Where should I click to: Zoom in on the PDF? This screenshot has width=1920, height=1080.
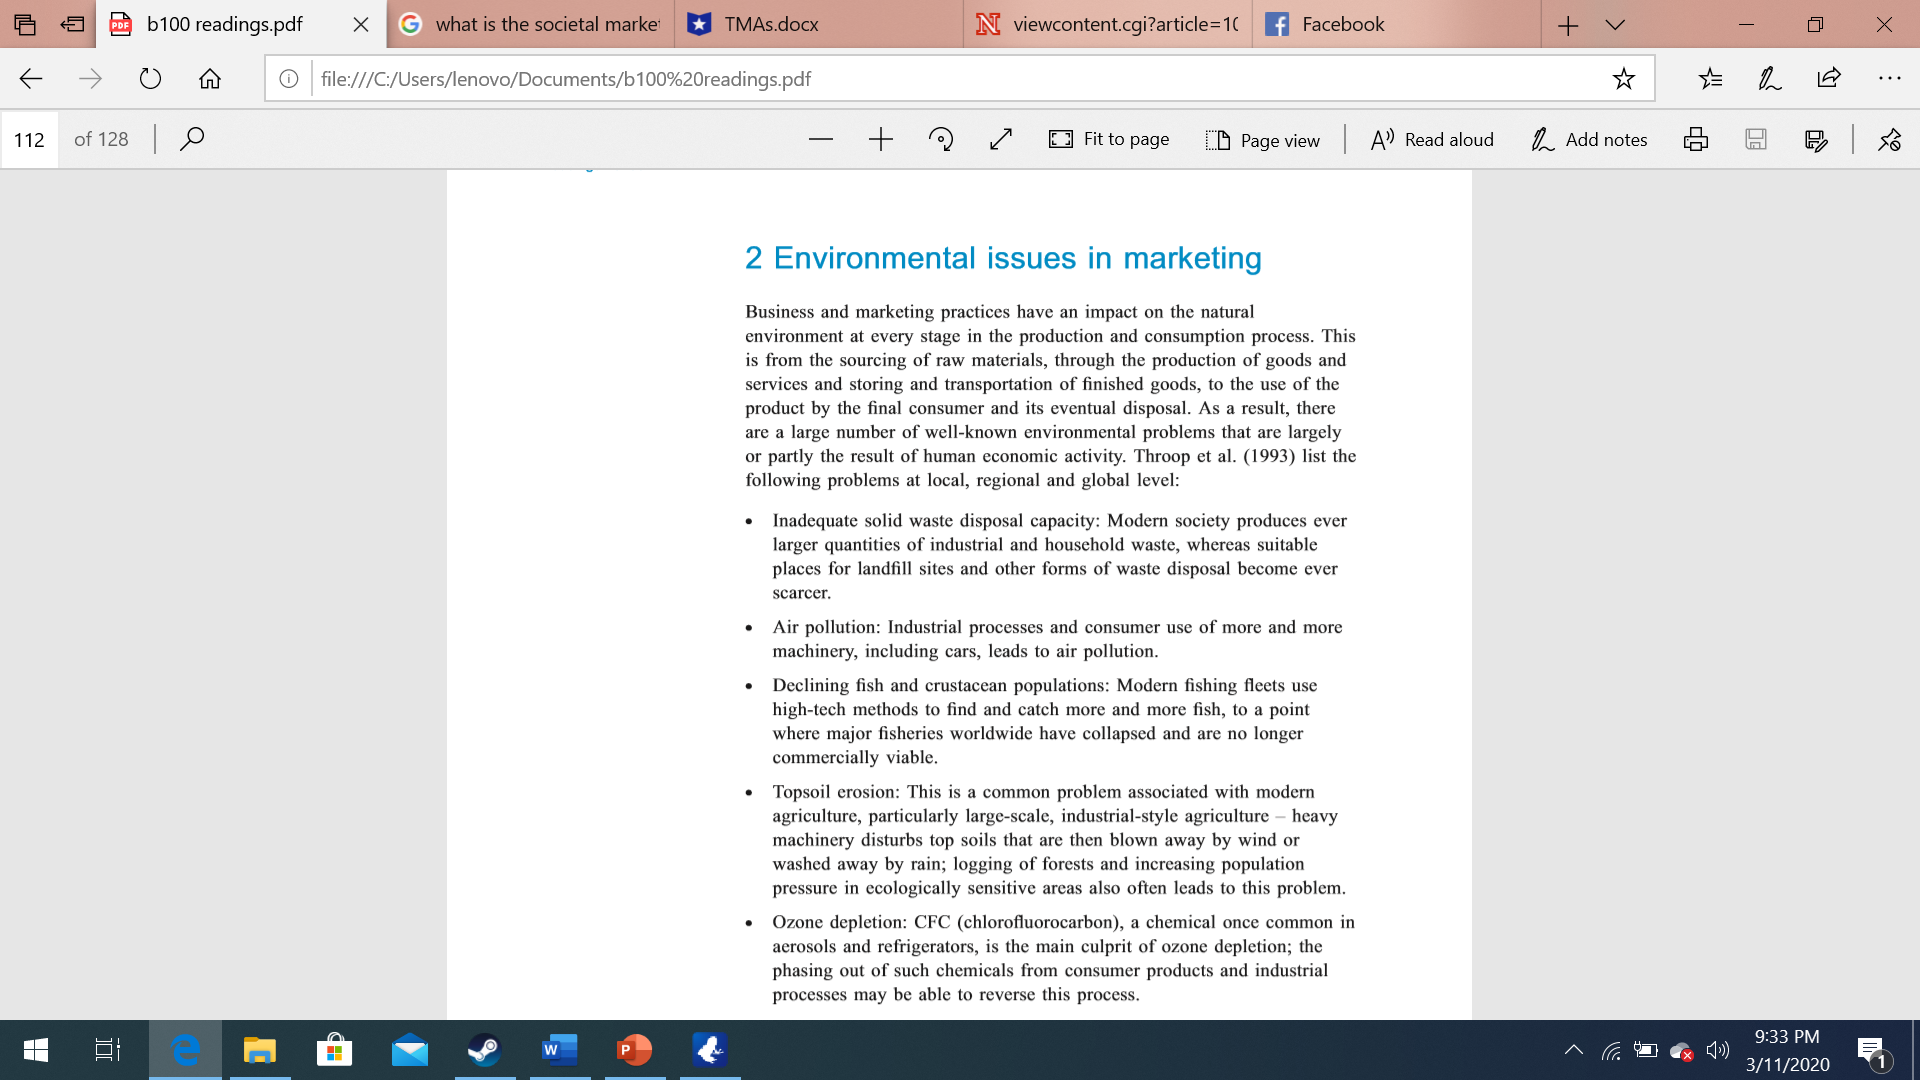tap(881, 139)
